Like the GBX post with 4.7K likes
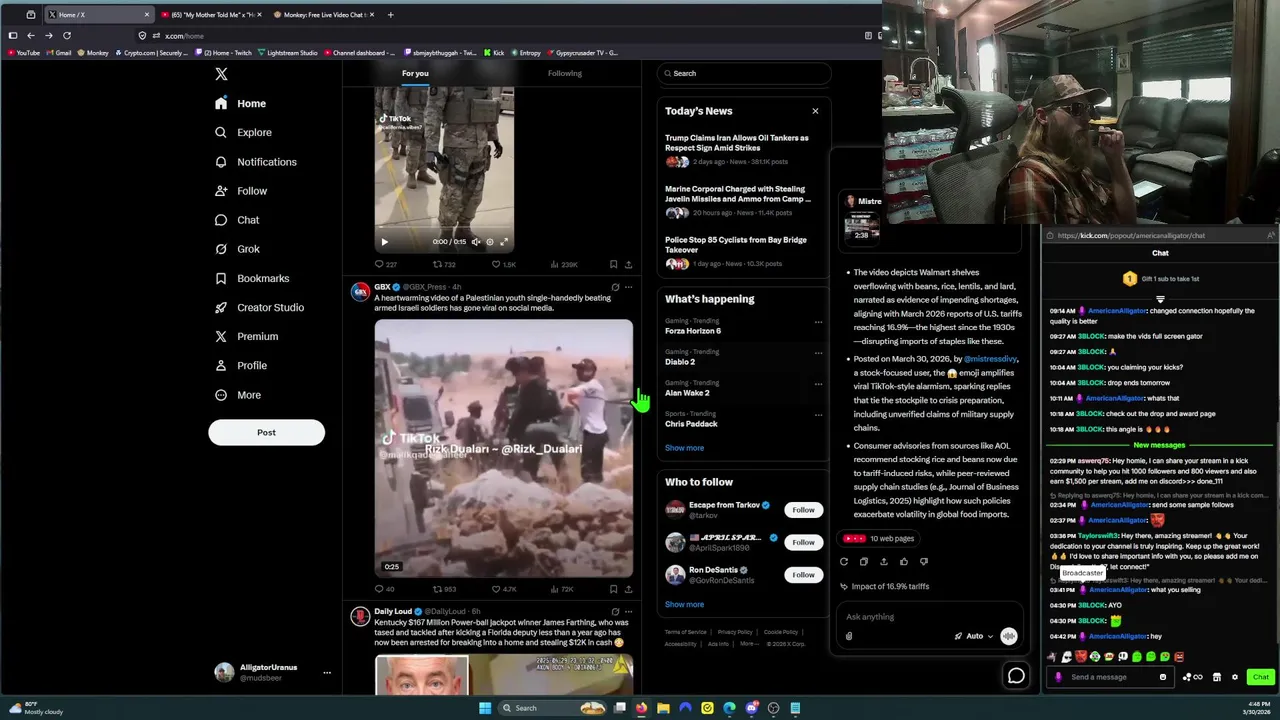The image size is (1280, 720). click(504, 589)
